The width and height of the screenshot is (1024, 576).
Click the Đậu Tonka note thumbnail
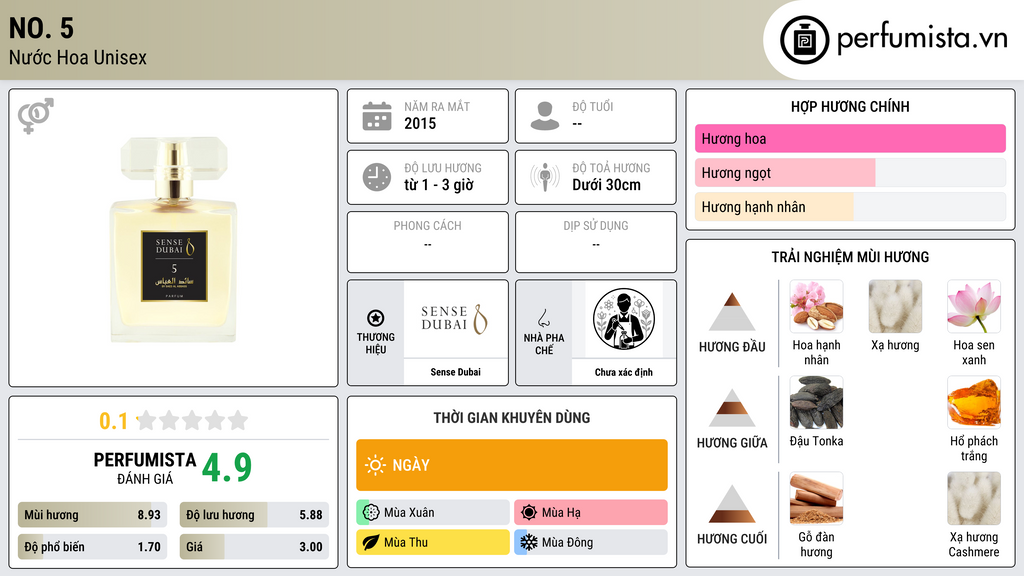click(816, 402)
